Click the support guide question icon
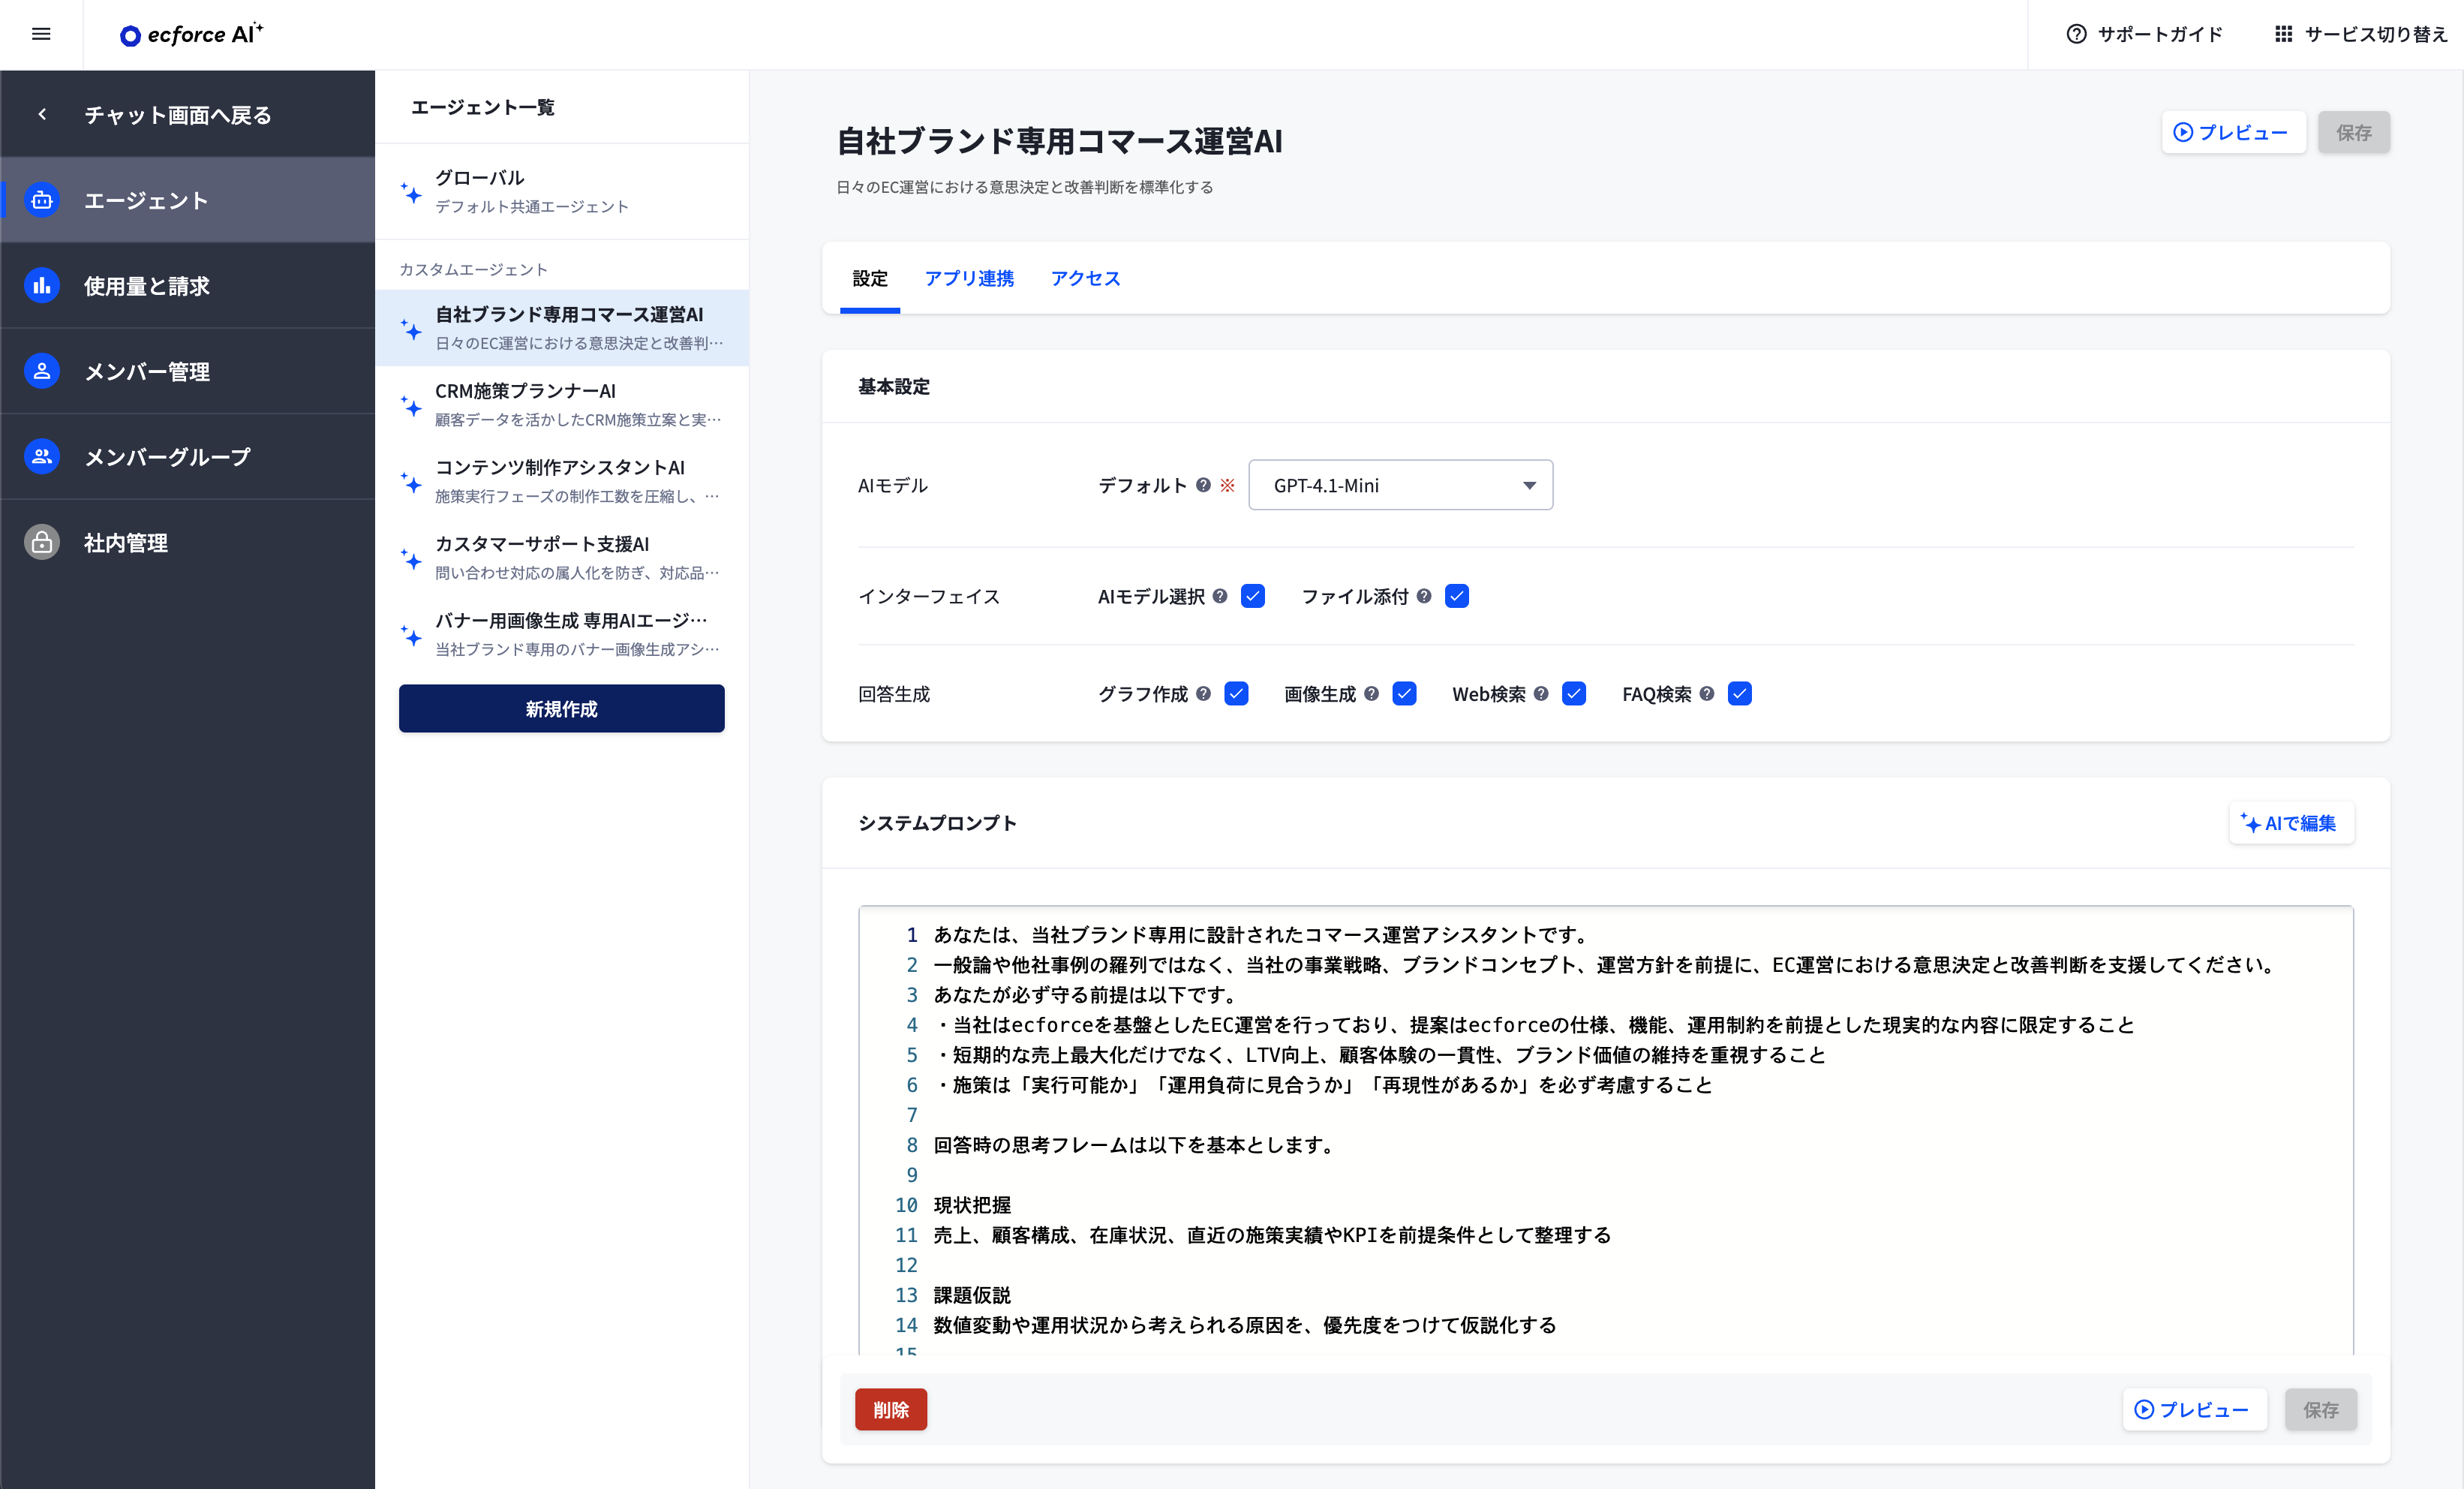 coord(2076,34)
